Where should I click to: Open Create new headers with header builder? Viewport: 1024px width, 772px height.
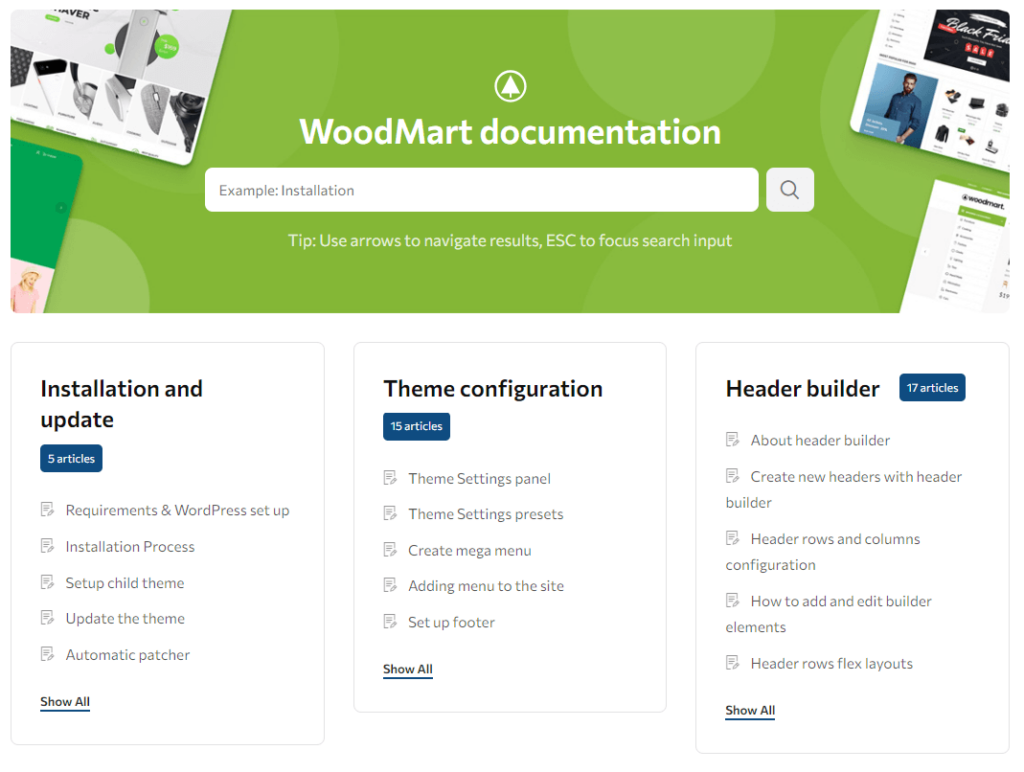844,489
